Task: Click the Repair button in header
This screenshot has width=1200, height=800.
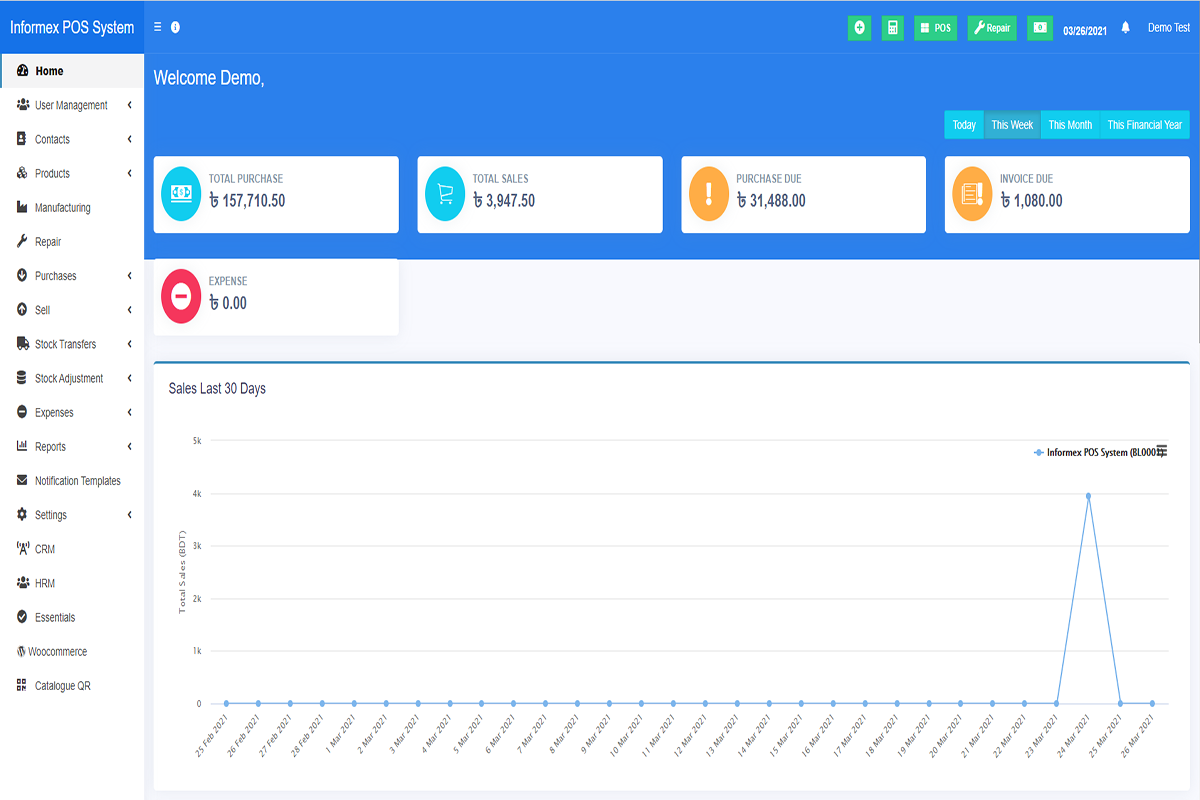Action: coord(991,28)
